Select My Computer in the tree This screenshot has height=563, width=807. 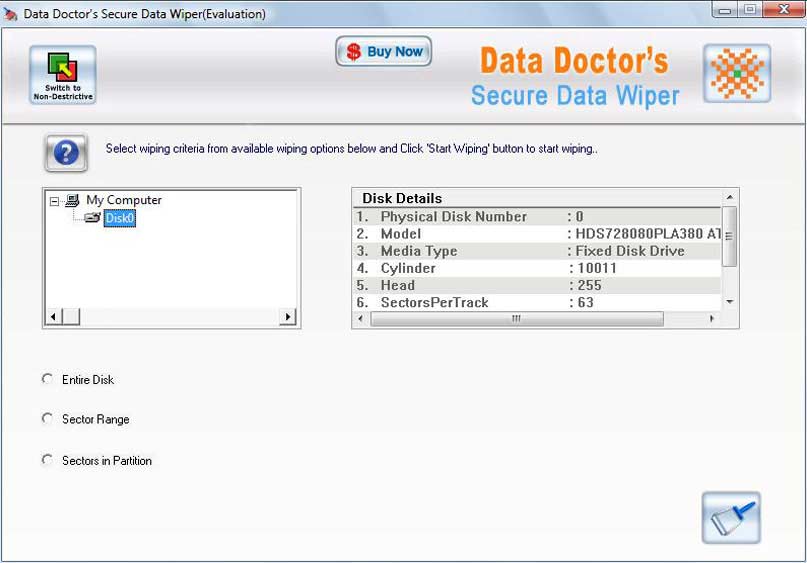[124, 200]
